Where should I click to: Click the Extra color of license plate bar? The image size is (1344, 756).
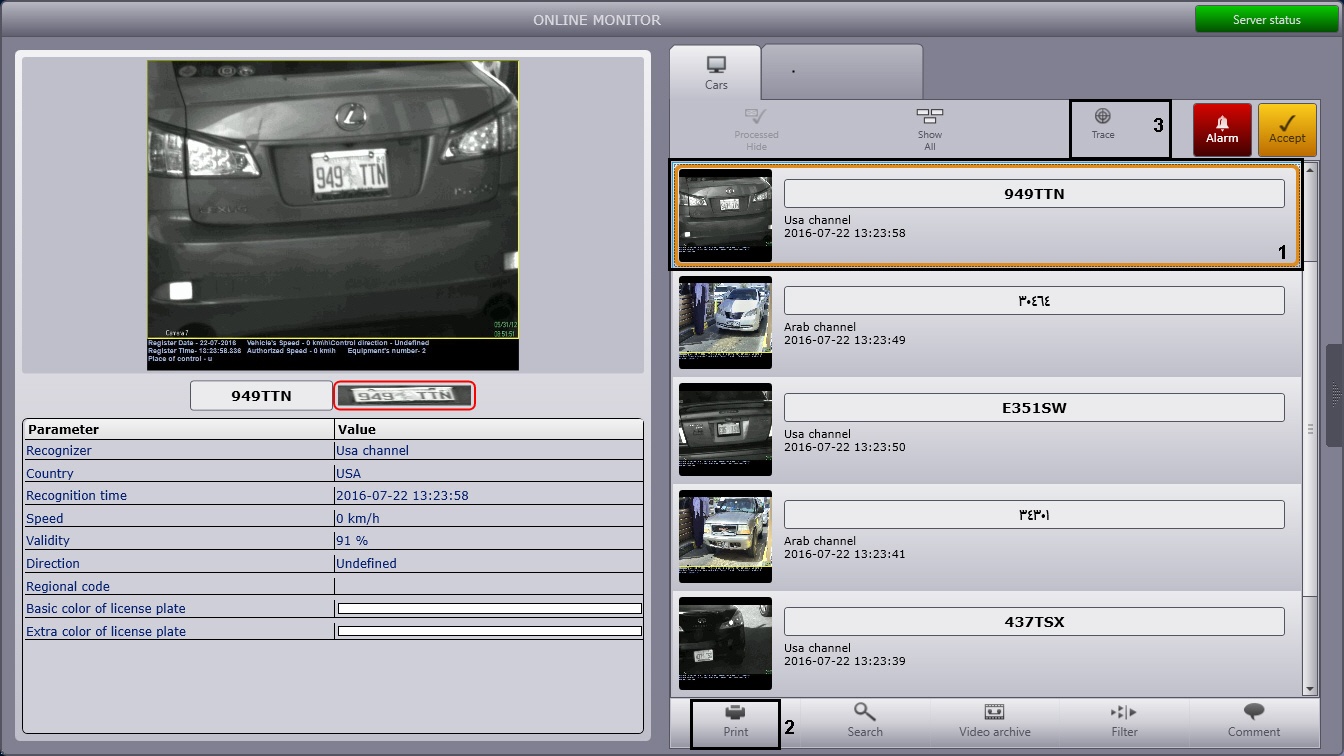(x=489, y=631)
